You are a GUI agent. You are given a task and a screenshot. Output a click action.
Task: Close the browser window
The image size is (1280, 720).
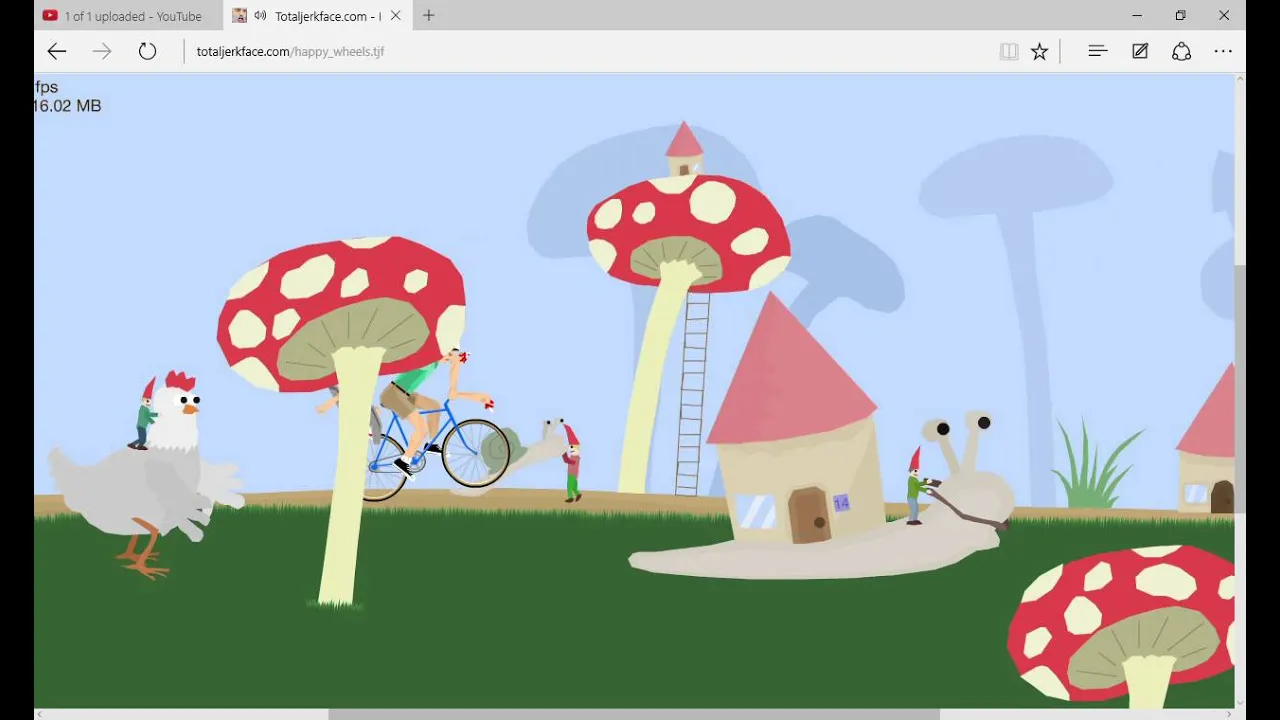[x=1224, y=16]
